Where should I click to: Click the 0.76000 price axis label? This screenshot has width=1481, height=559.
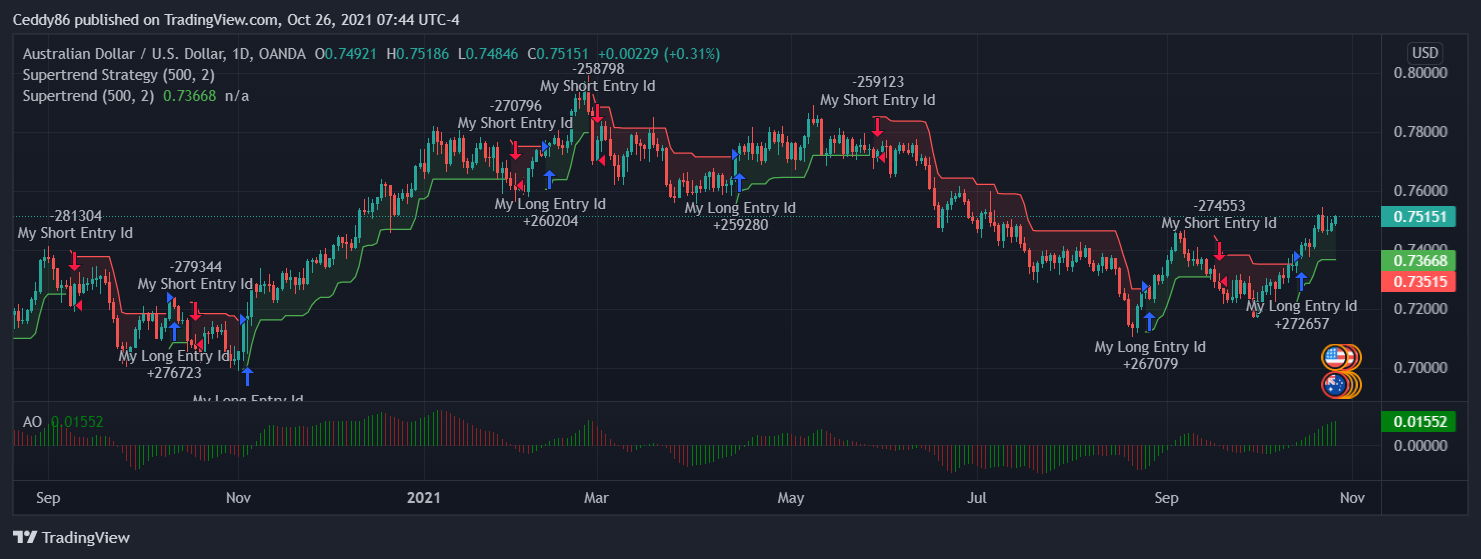point(1419,191)
